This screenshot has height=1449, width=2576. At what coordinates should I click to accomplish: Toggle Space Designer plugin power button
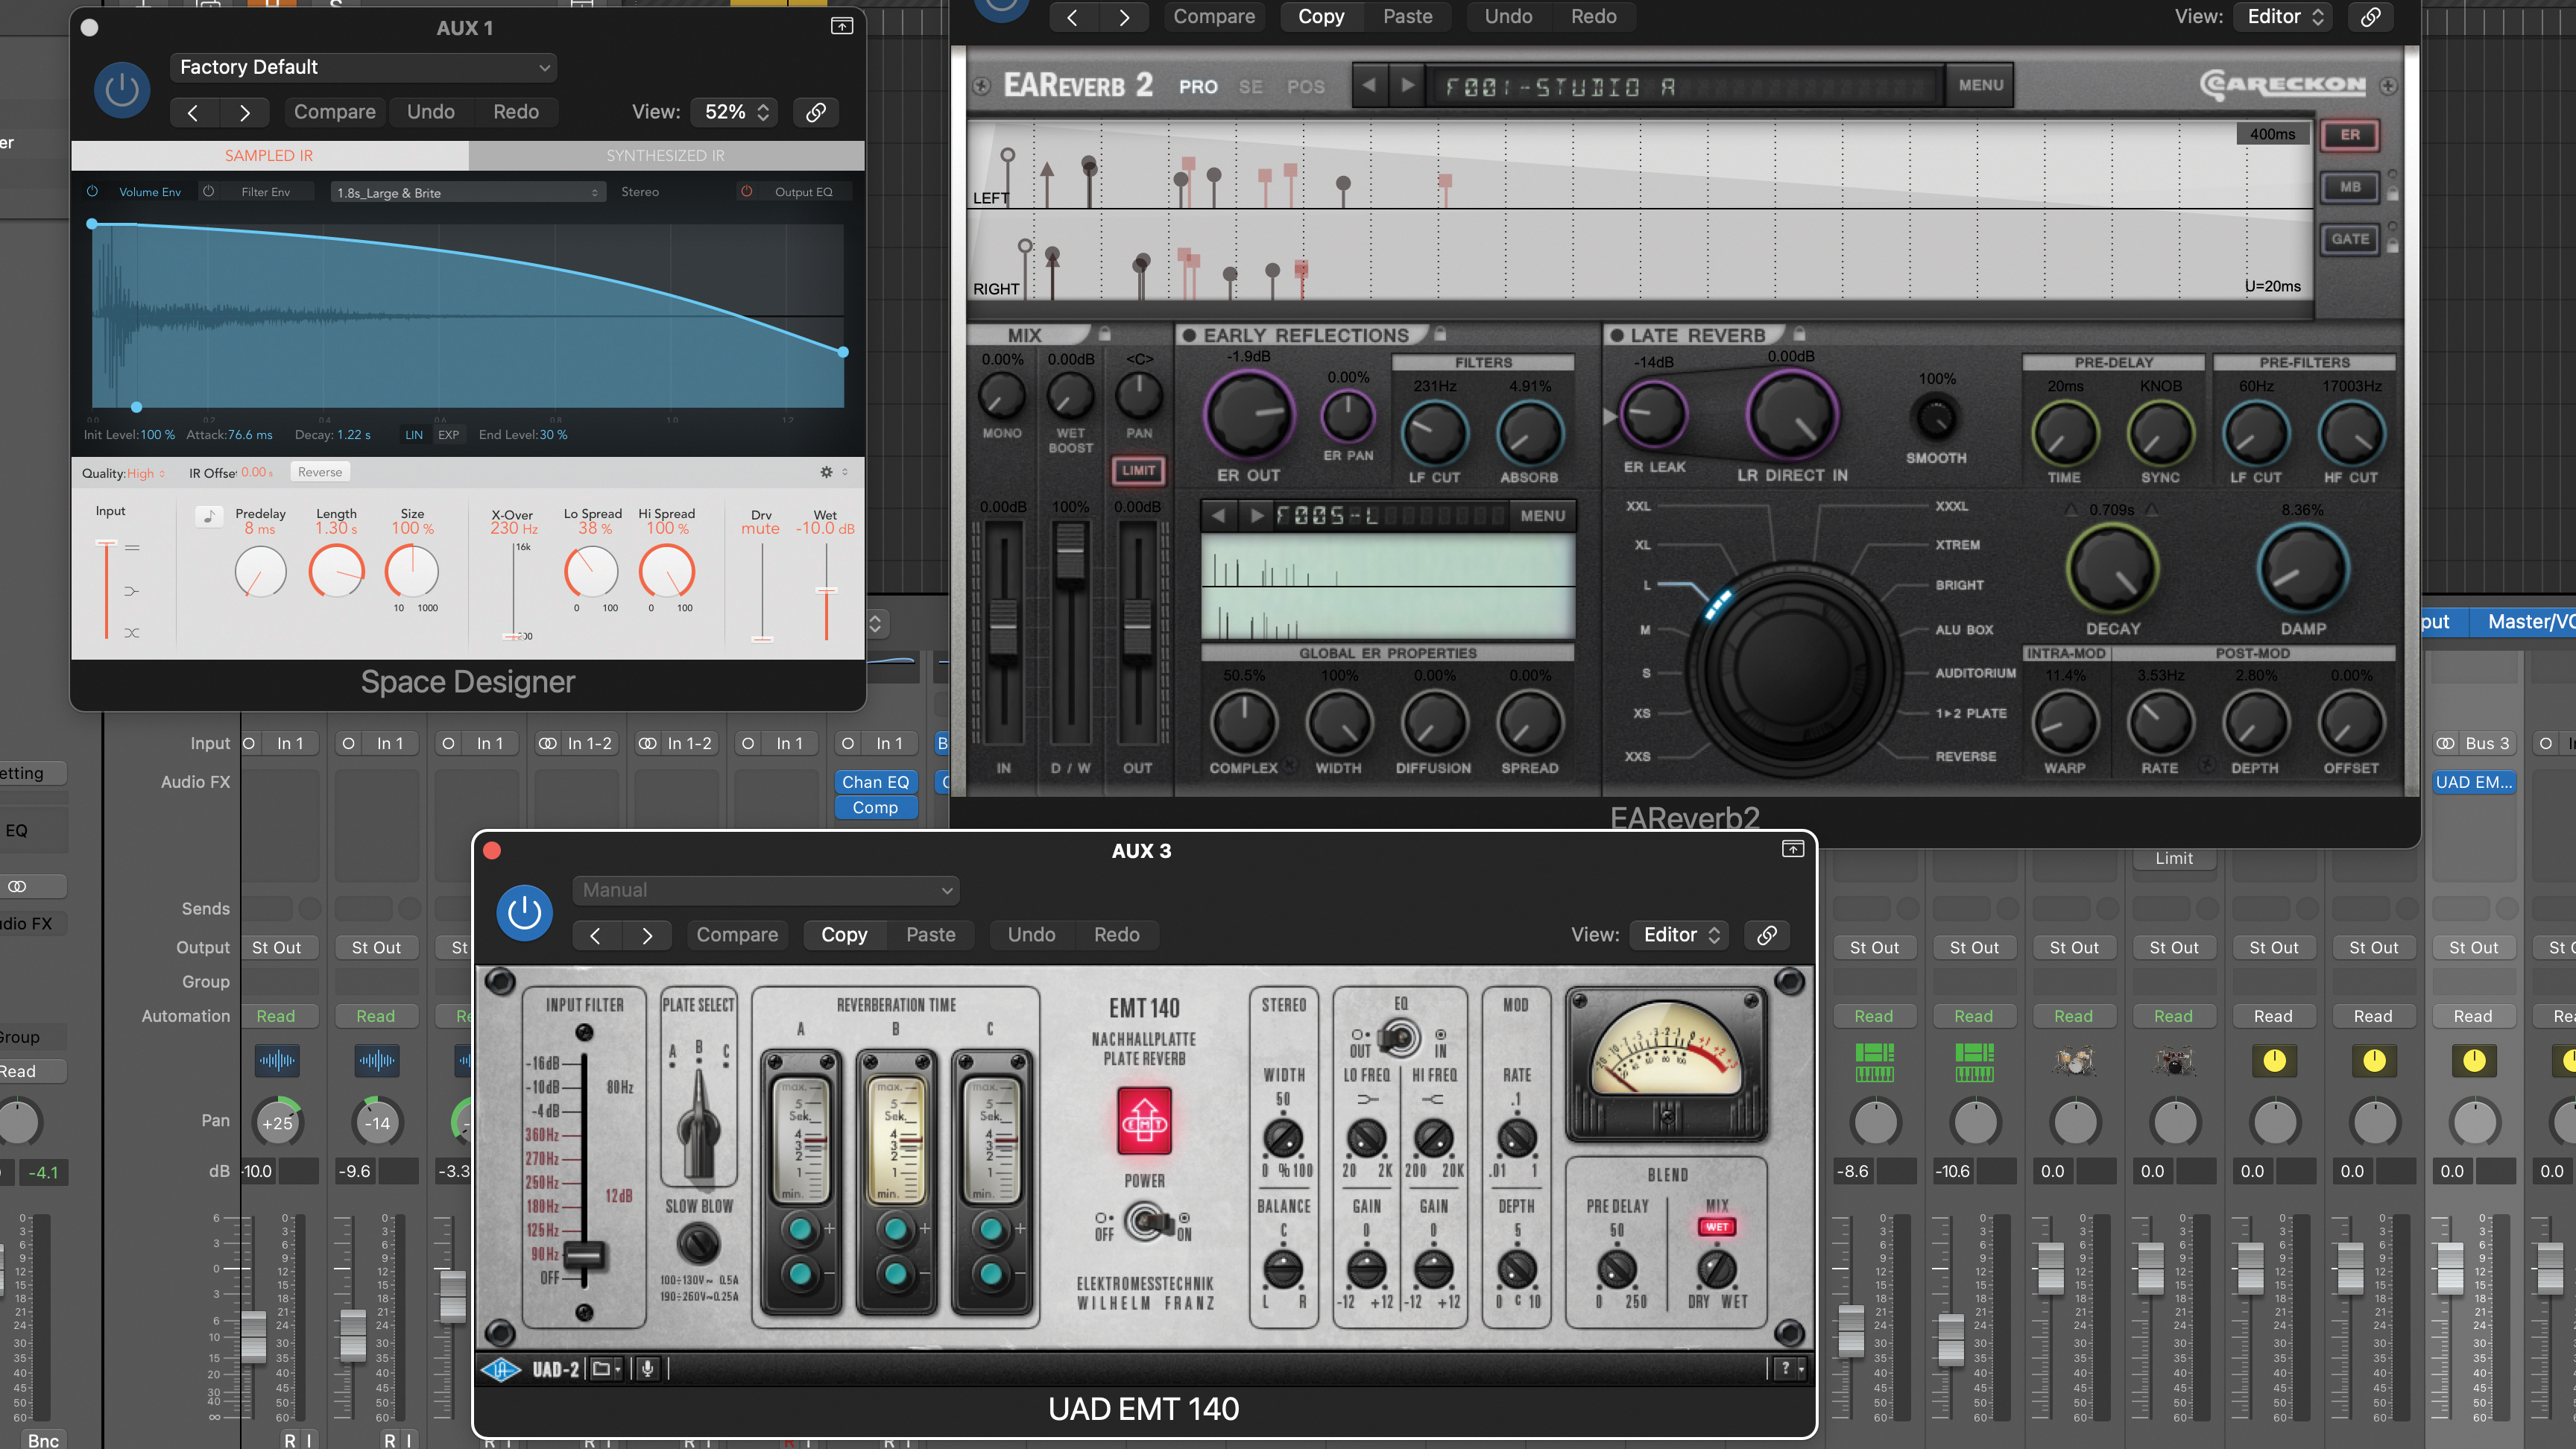[122, 90]
